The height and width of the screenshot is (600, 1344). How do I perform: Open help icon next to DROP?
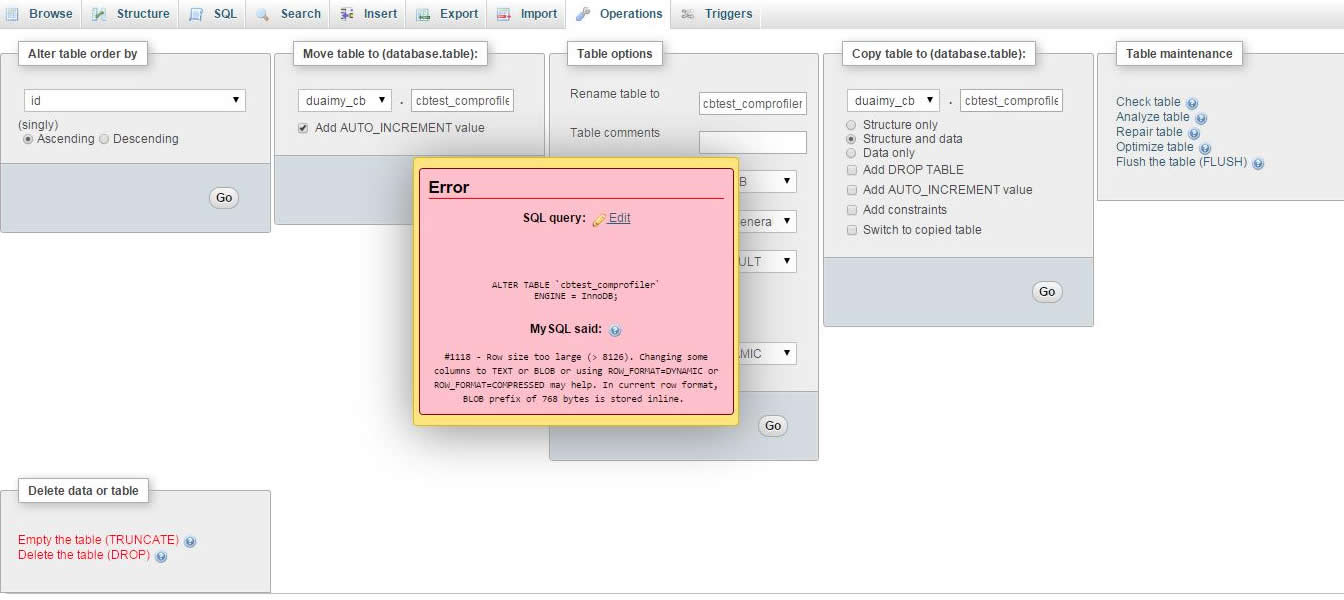pos(161,556)
